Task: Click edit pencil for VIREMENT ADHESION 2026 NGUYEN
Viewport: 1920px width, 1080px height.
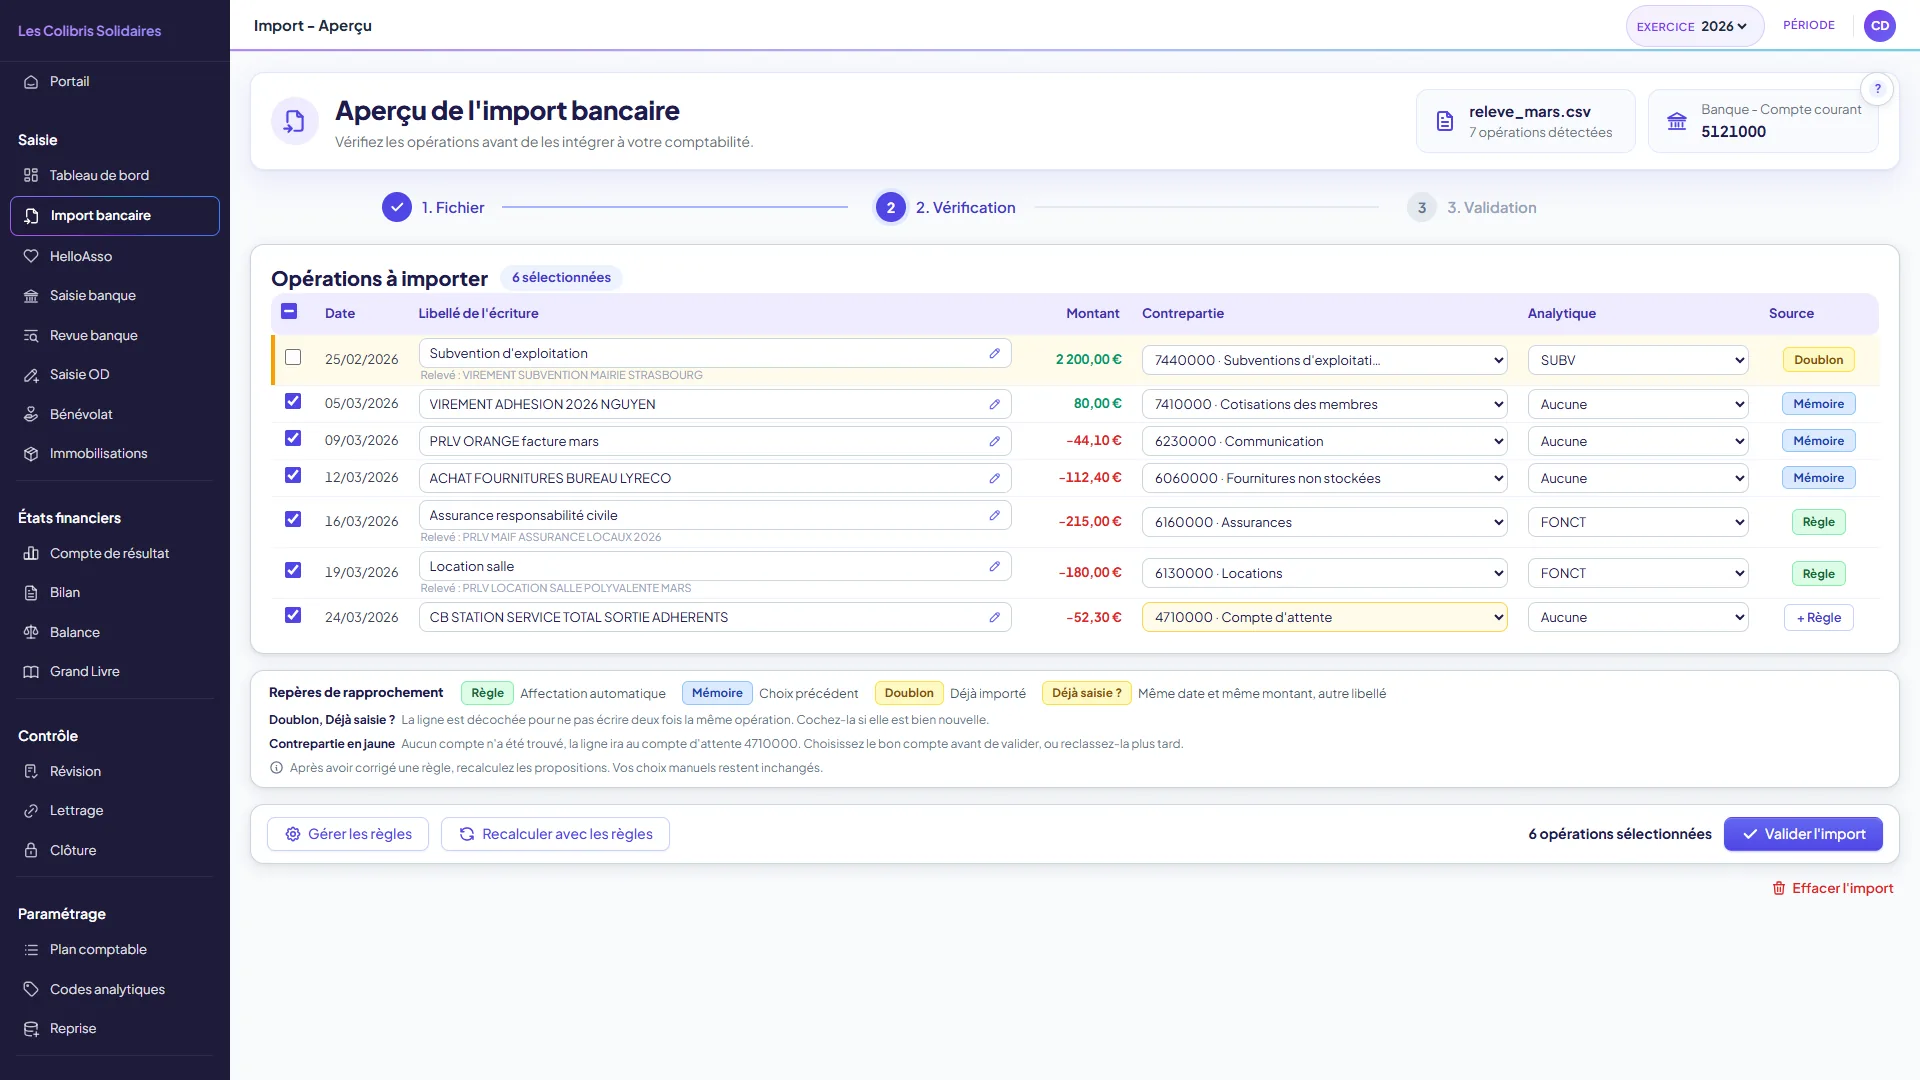Action: [x=994, y=404]
